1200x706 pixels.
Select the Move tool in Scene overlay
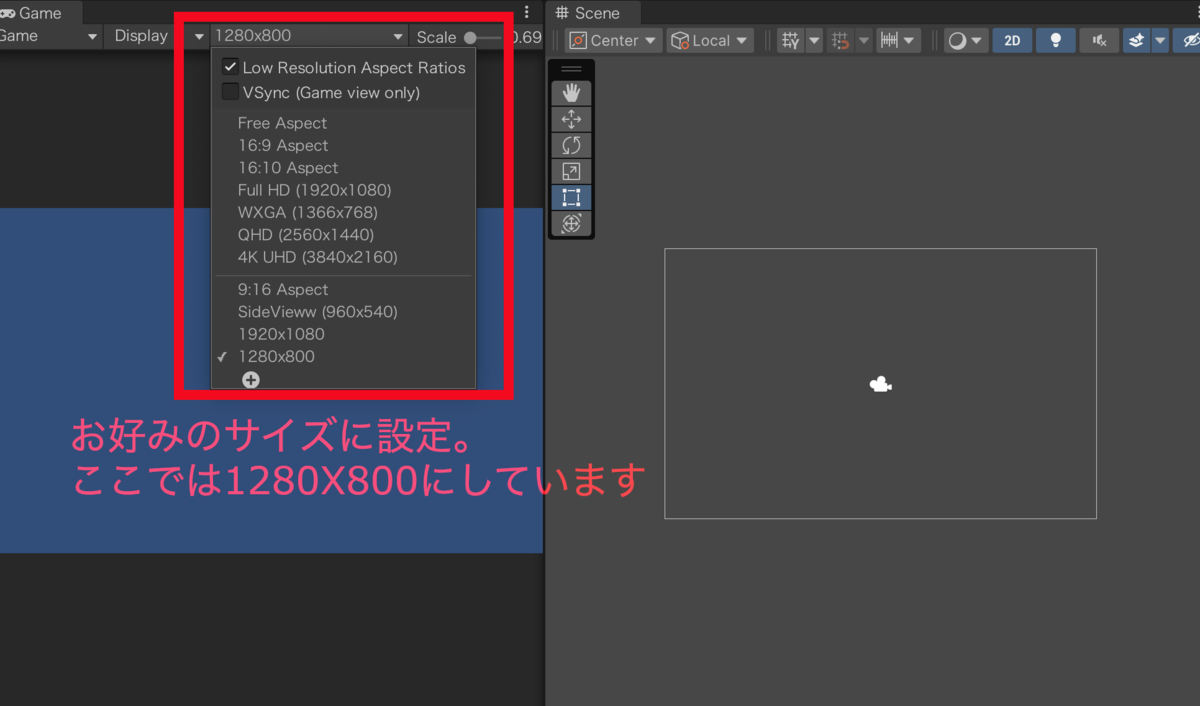pyautogui.click(x=571, y=119)
